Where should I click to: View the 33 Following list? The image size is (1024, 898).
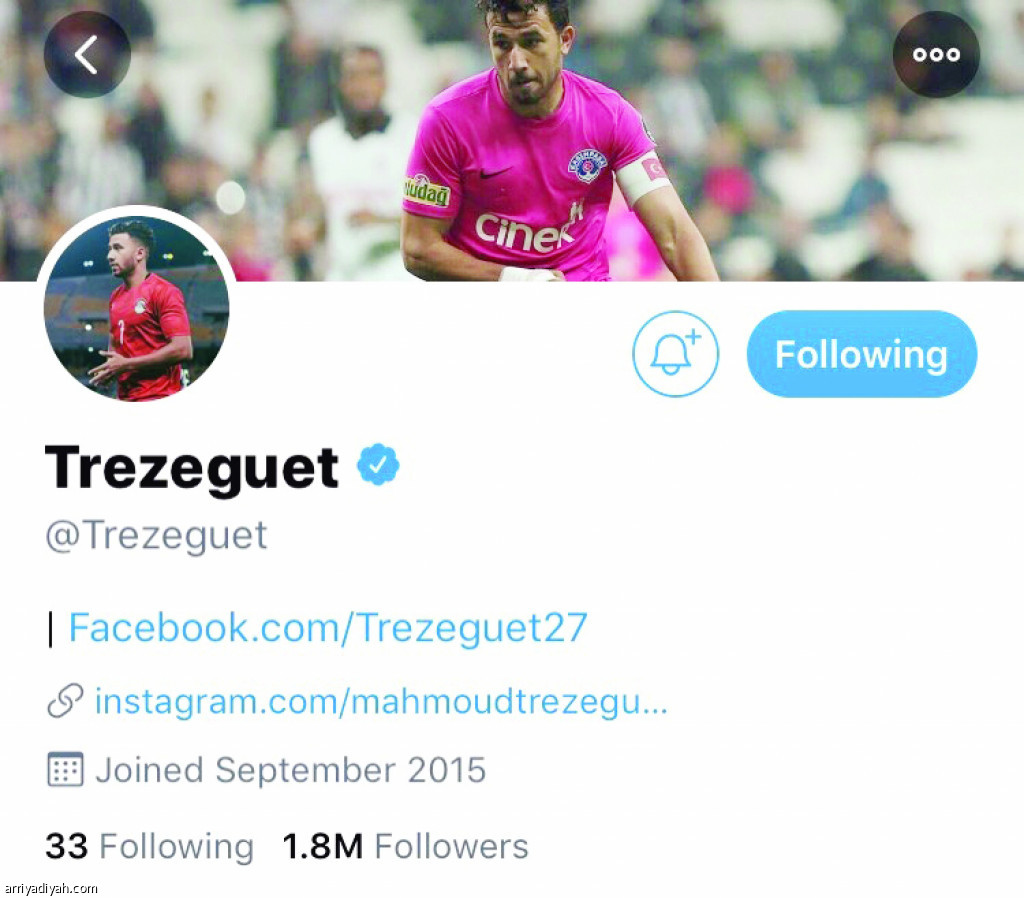point(150,846)
